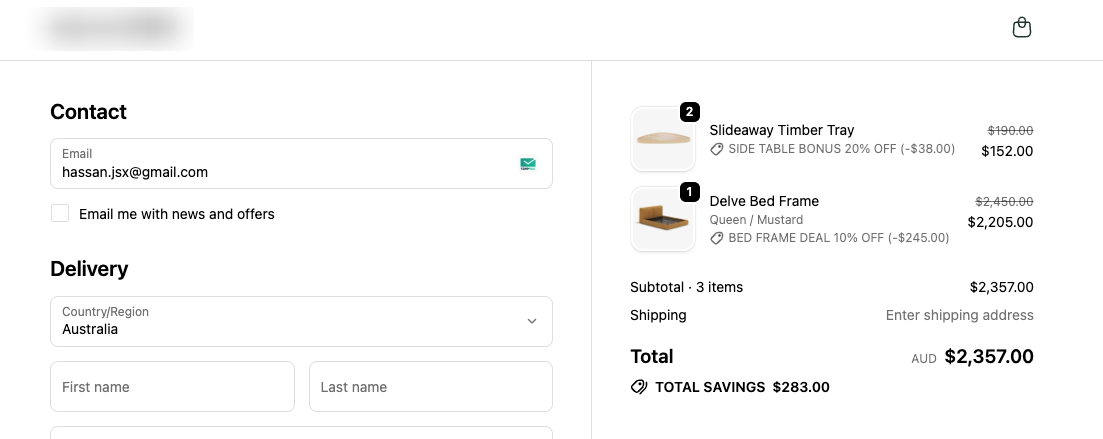
Task: Click the tag icon beside SIDE TABLE BONUS
Action: click(x=716, y=149)
